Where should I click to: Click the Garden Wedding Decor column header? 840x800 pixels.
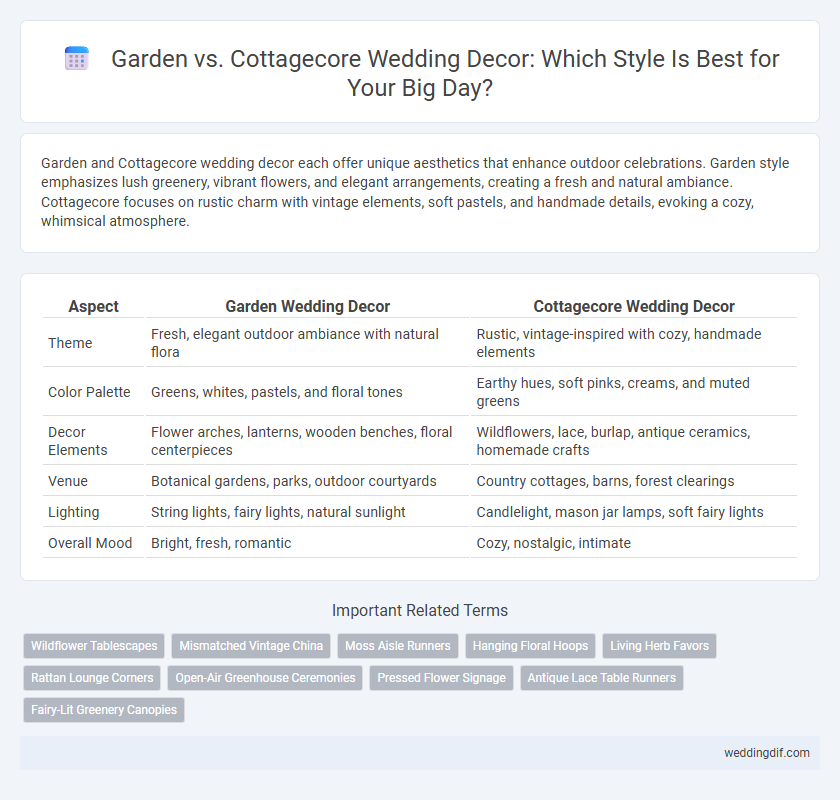[308, 306]
